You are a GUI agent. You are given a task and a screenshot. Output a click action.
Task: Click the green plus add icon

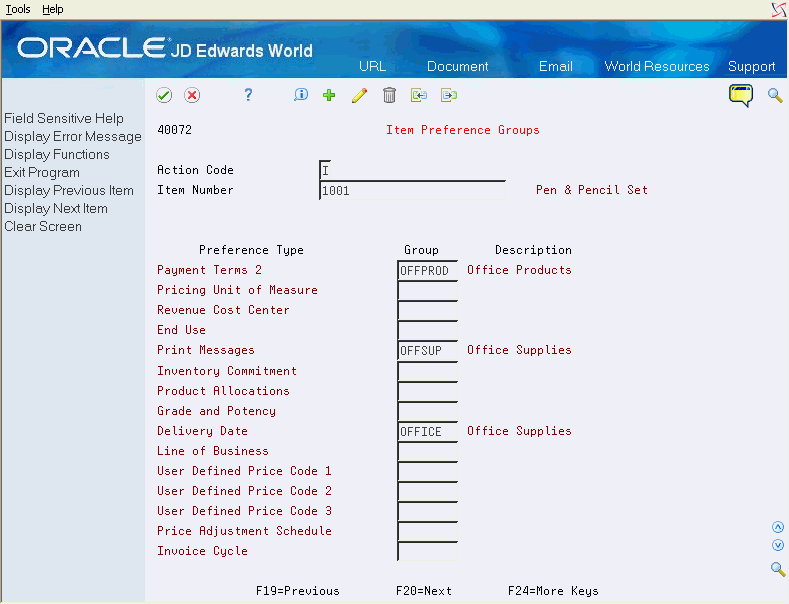(x=329, y=95)
